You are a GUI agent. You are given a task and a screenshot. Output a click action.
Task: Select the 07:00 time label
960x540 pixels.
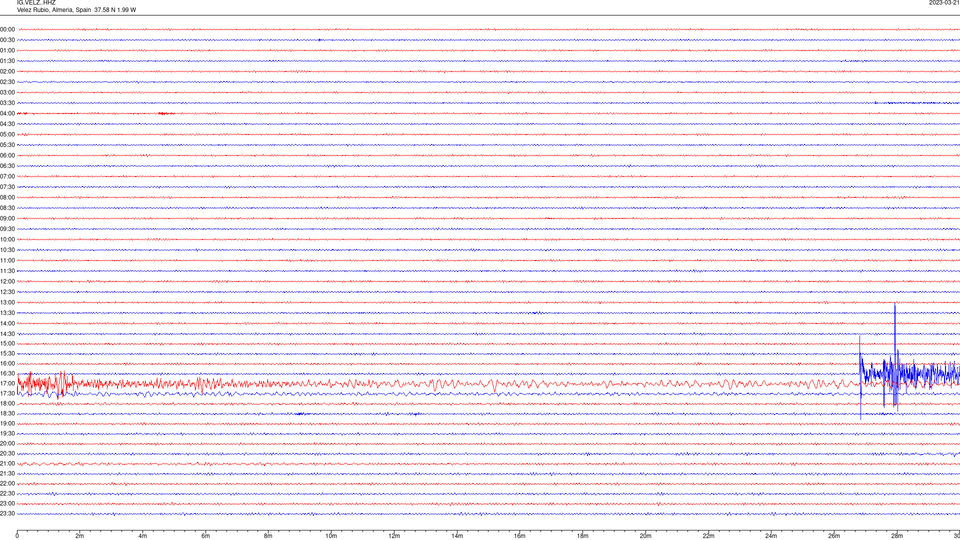click(7, 176)
